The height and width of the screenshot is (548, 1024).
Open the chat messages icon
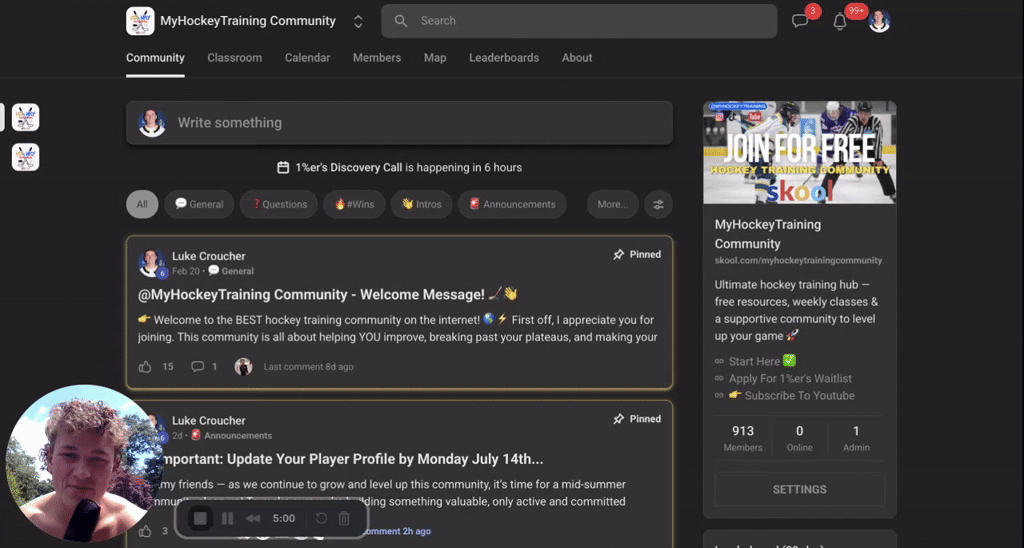pyautogui.click(x=800, y=21)
